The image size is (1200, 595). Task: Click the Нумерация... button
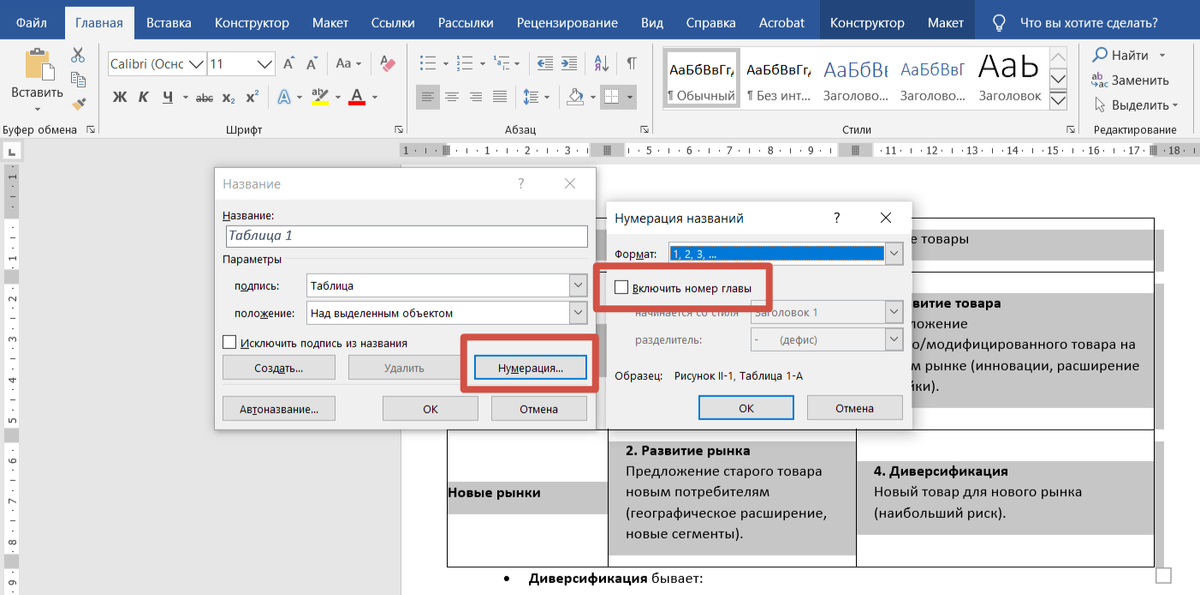[x=530, y=367]
